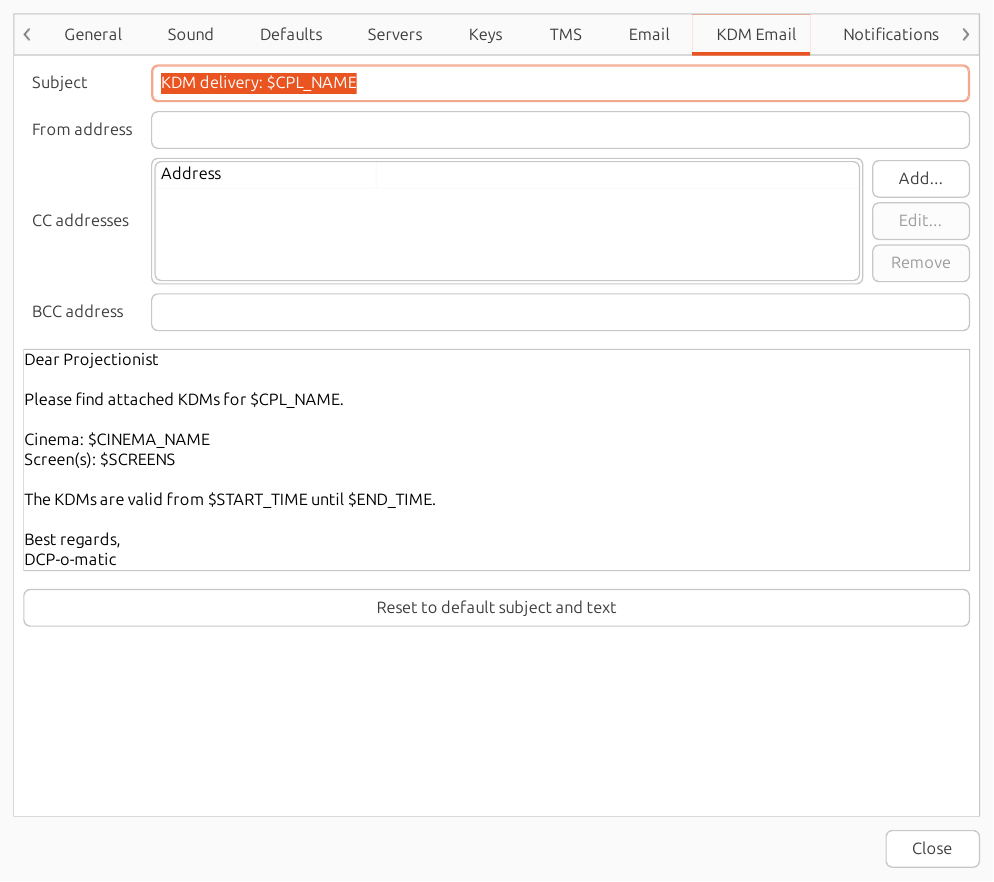Screen dimensions: 994x882
Task: Switch to the TMS tab
Action: point(565,34)
